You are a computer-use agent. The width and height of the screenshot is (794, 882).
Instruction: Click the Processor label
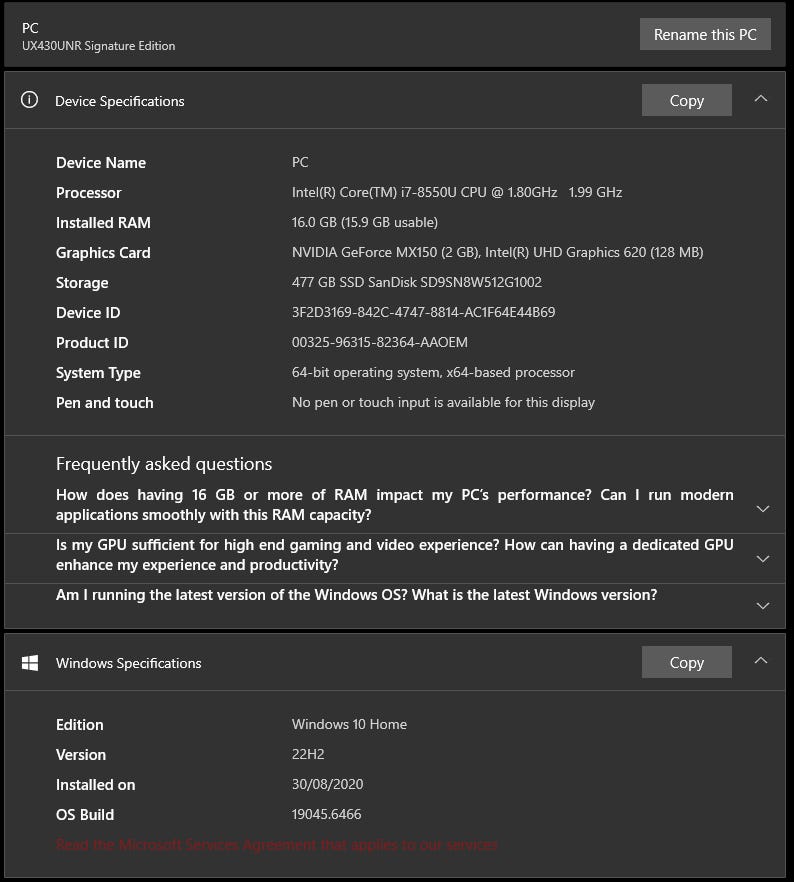(x=88, y=193)
